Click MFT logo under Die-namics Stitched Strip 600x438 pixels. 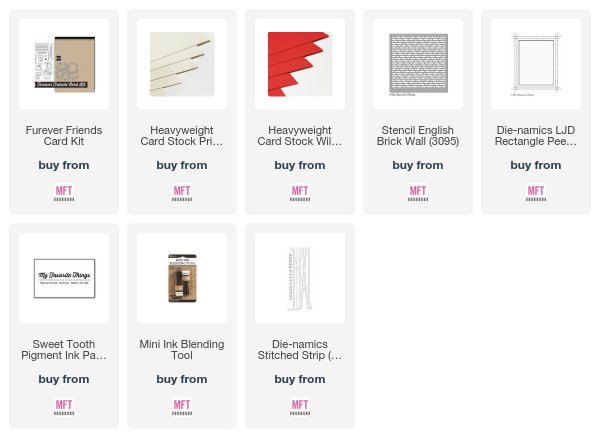pos(300,407)
